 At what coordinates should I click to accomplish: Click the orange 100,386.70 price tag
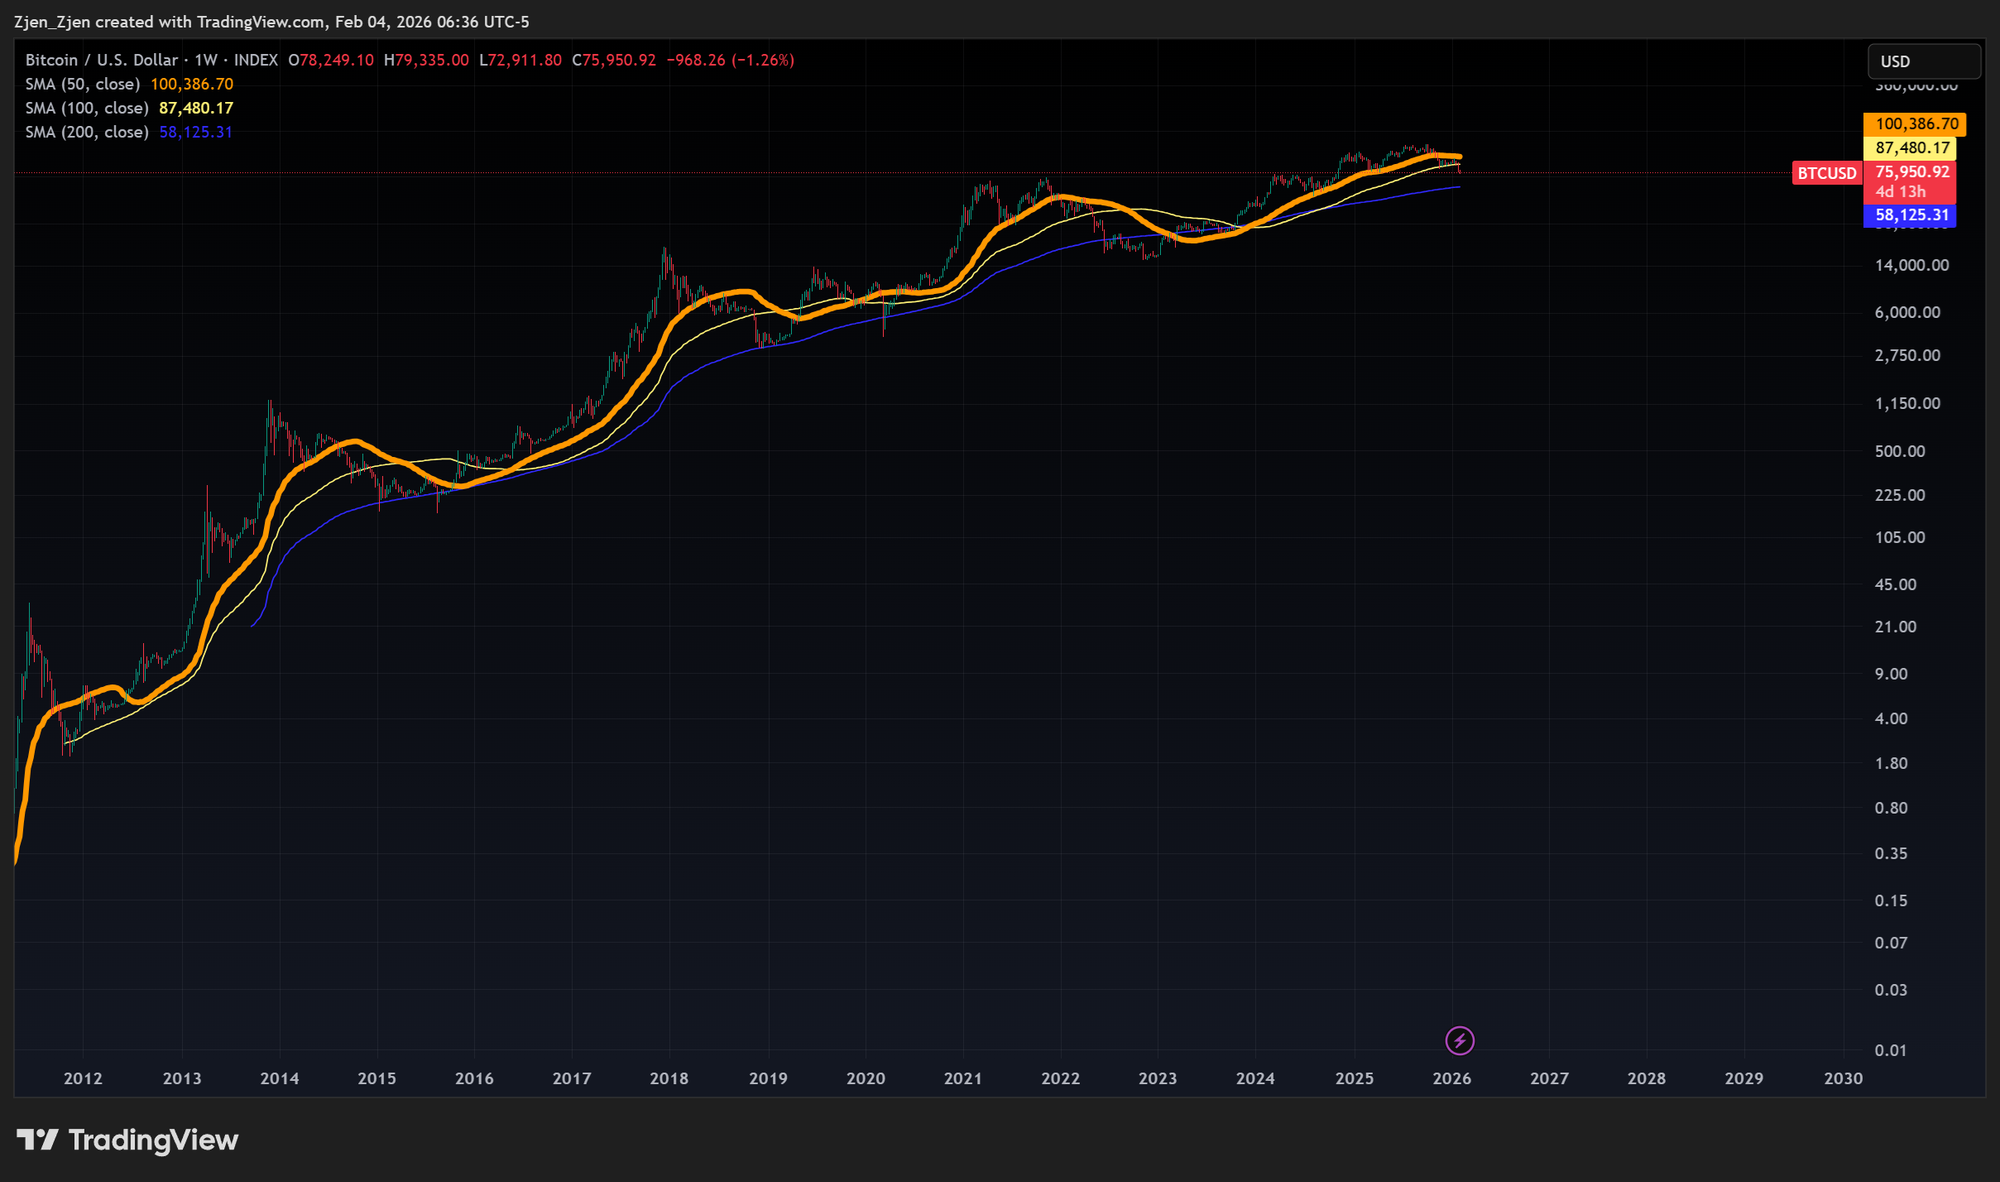pyautogui.click(x=1915, y=124)
